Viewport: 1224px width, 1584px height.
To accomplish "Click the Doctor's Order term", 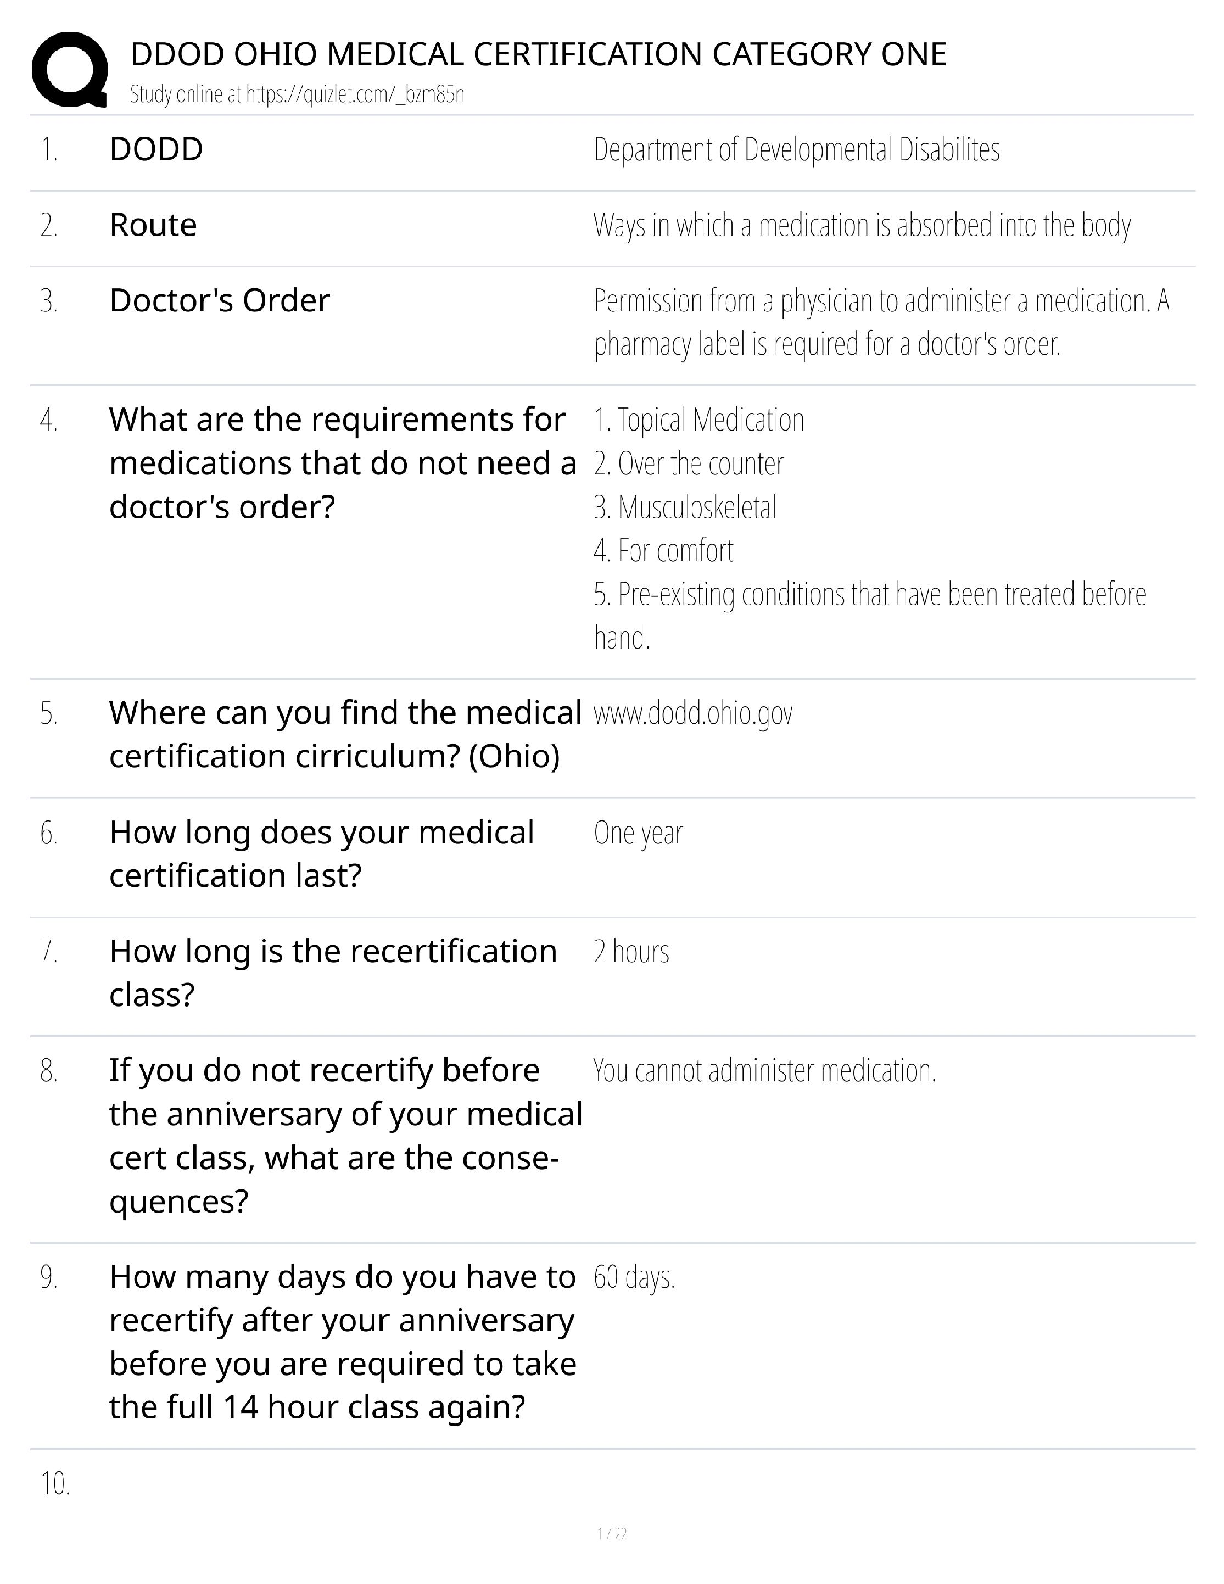I will 219,300.
